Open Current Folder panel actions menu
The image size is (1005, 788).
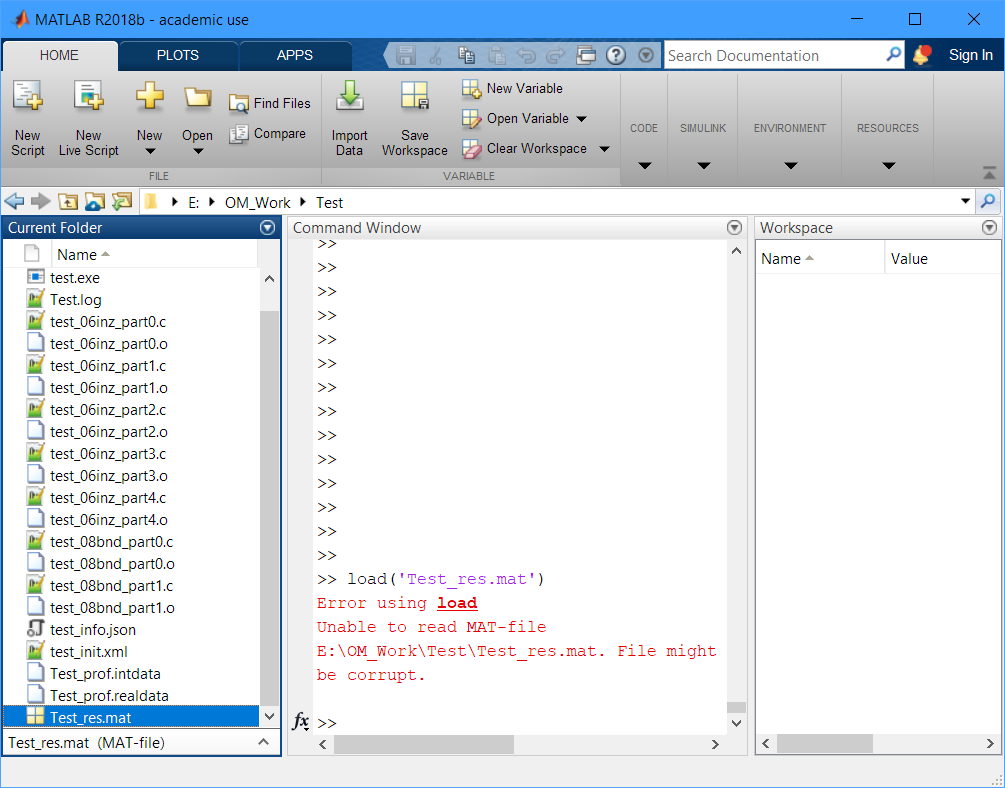click(x=267, y=228)
